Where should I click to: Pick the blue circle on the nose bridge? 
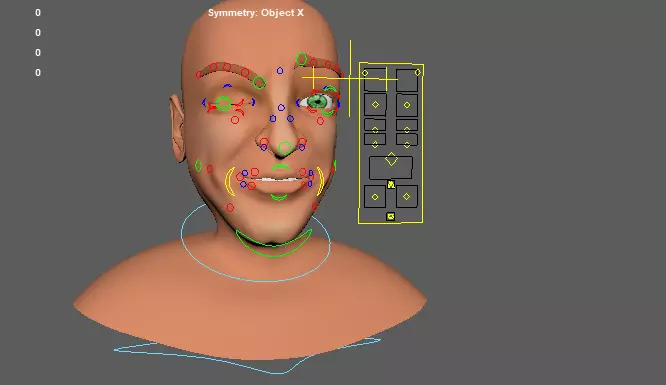[281, 108]
